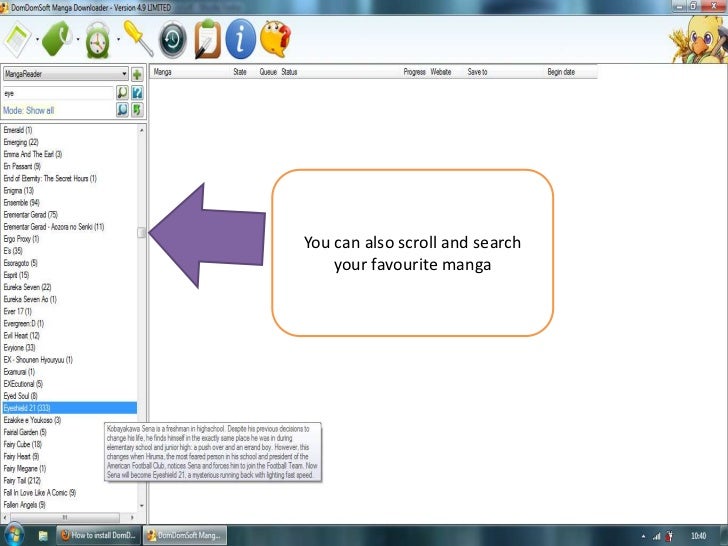Click the Website column header

point(441,72)
